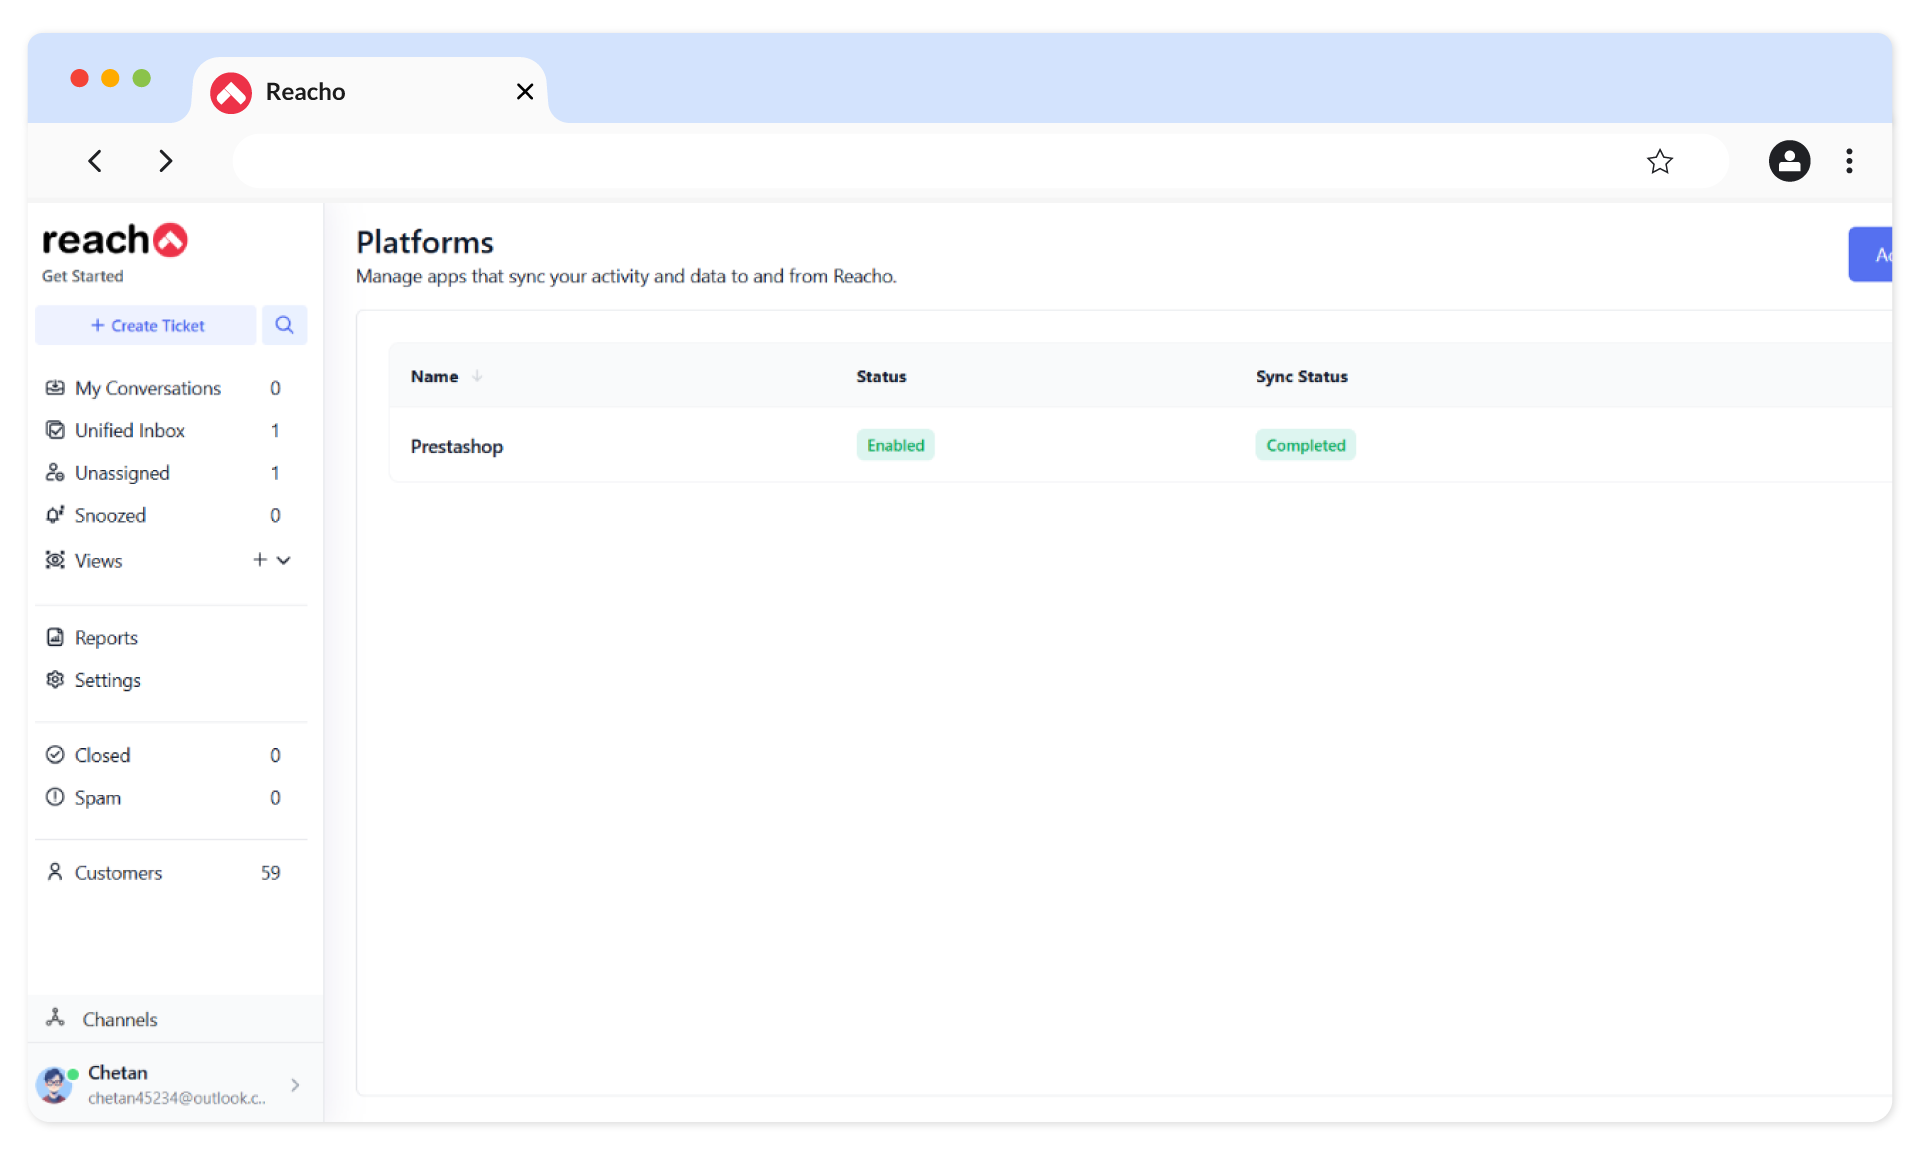Click the Channels network icon
This screenshot has height=1149, width=1920.
click(55, 1018)
